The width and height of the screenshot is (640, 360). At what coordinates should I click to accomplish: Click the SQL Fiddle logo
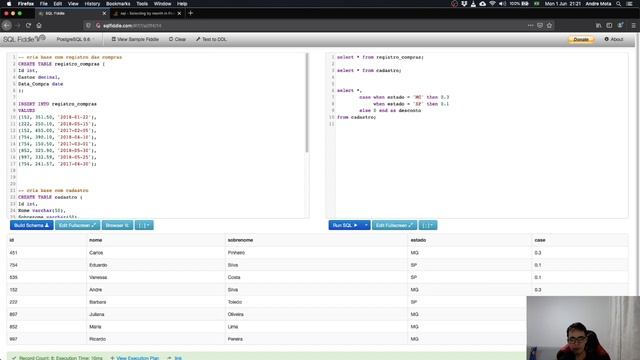[24, 39]
